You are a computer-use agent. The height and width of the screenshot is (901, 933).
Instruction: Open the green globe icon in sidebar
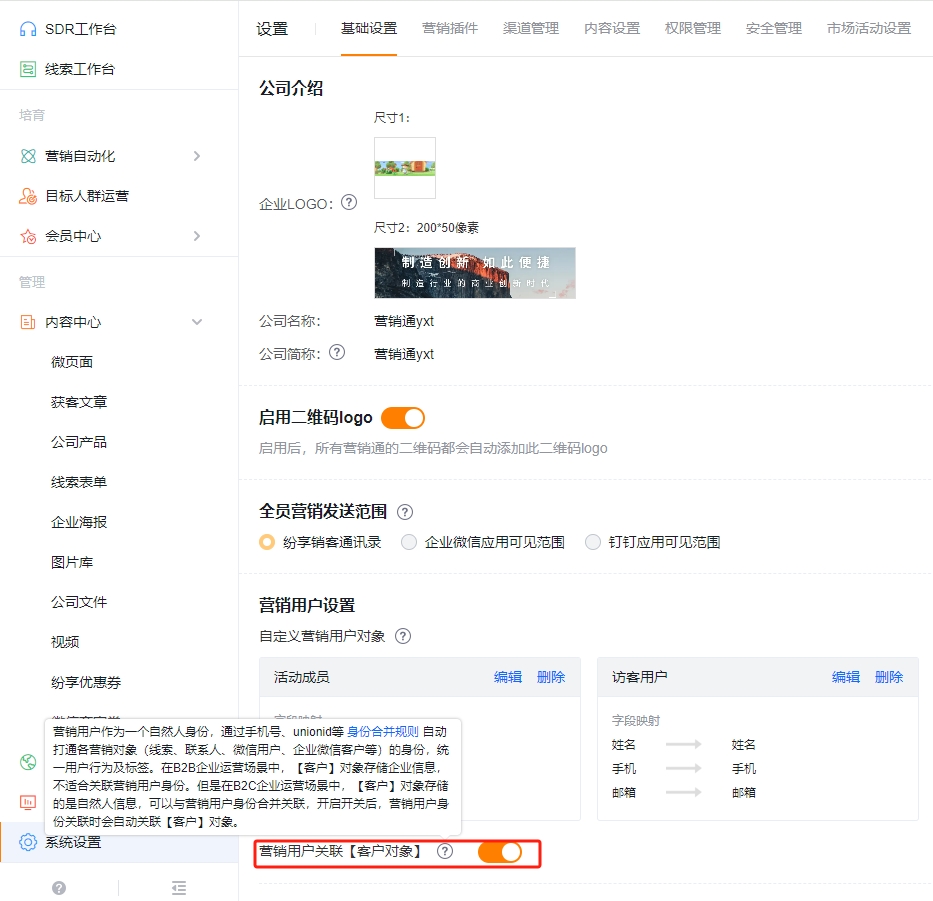27,761
